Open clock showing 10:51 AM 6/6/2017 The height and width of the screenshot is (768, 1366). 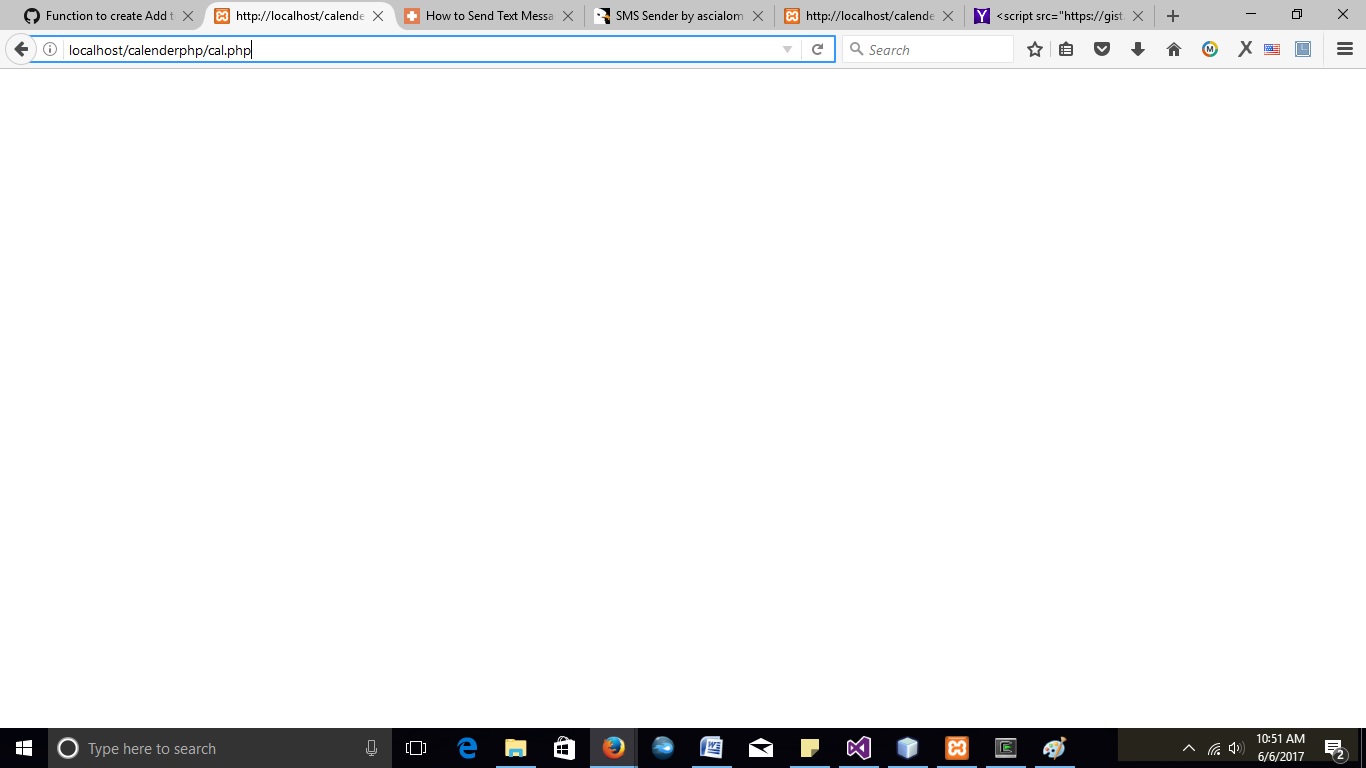1281,748
